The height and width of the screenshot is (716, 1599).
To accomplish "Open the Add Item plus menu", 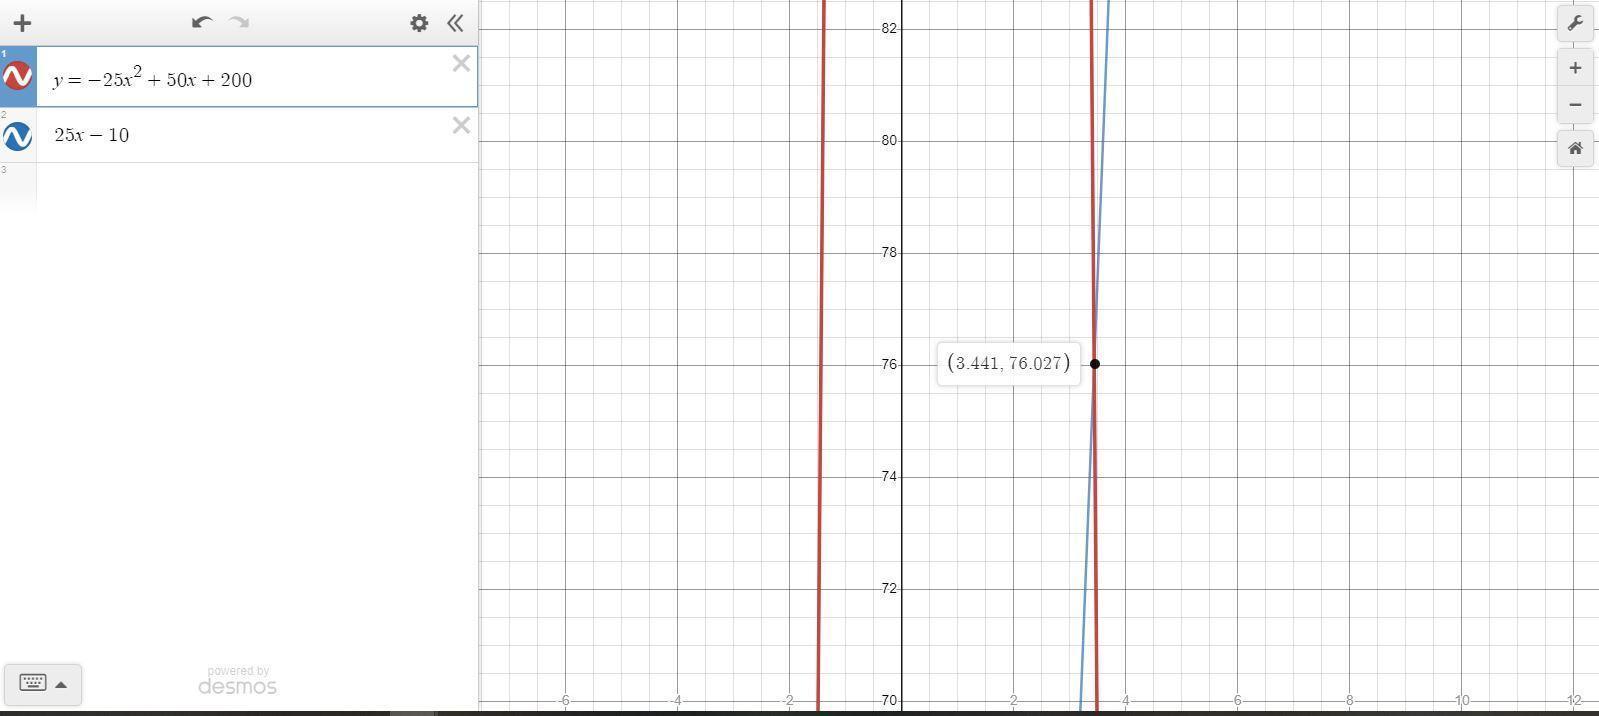I will [x=22, y=23].
